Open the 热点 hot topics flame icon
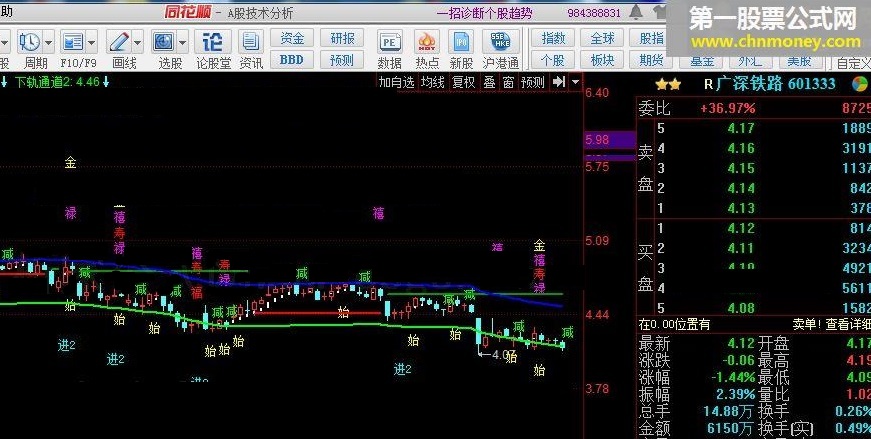 click(x=427, y=42)
